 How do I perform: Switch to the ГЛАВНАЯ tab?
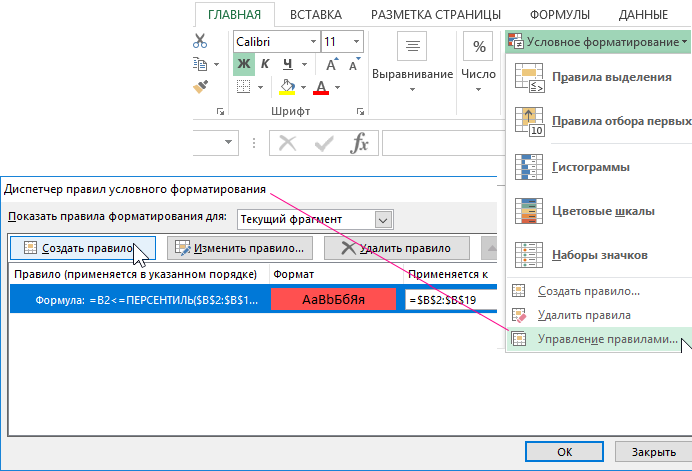234,15
